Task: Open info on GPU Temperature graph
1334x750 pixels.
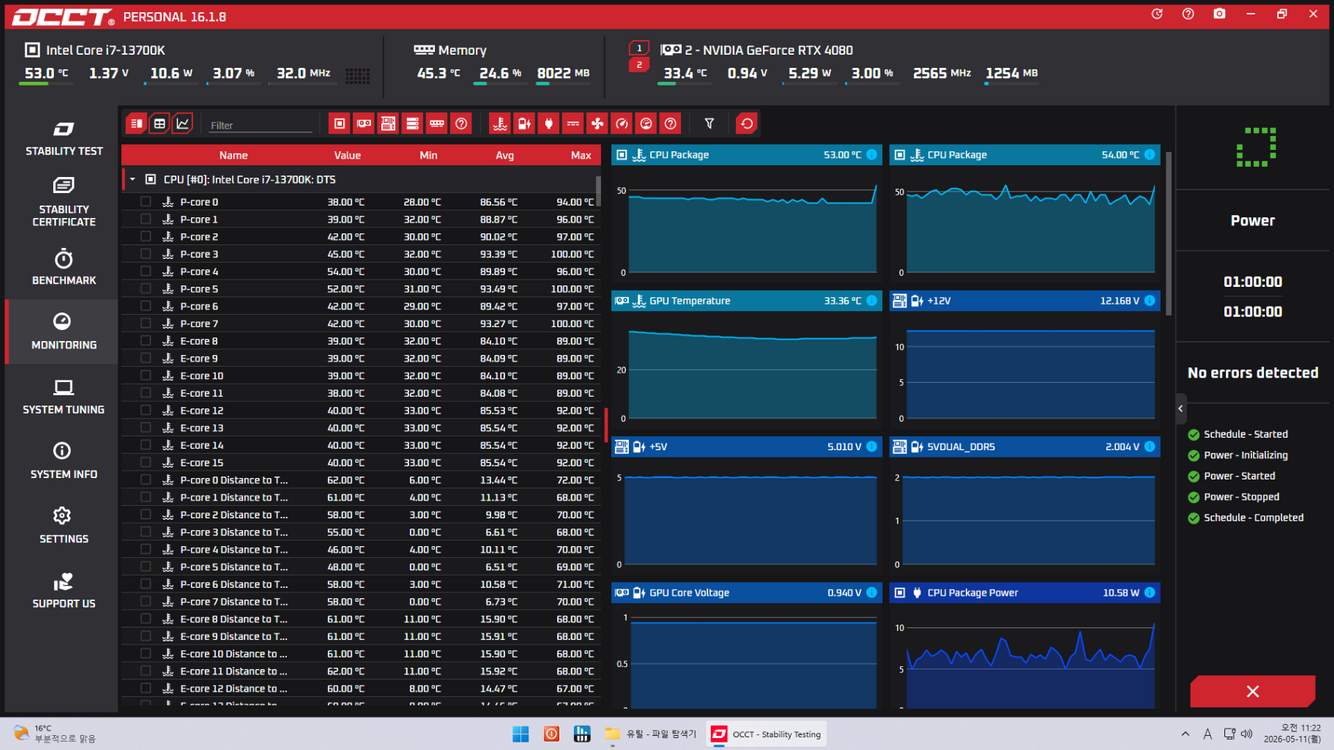Action: point(871,301)
